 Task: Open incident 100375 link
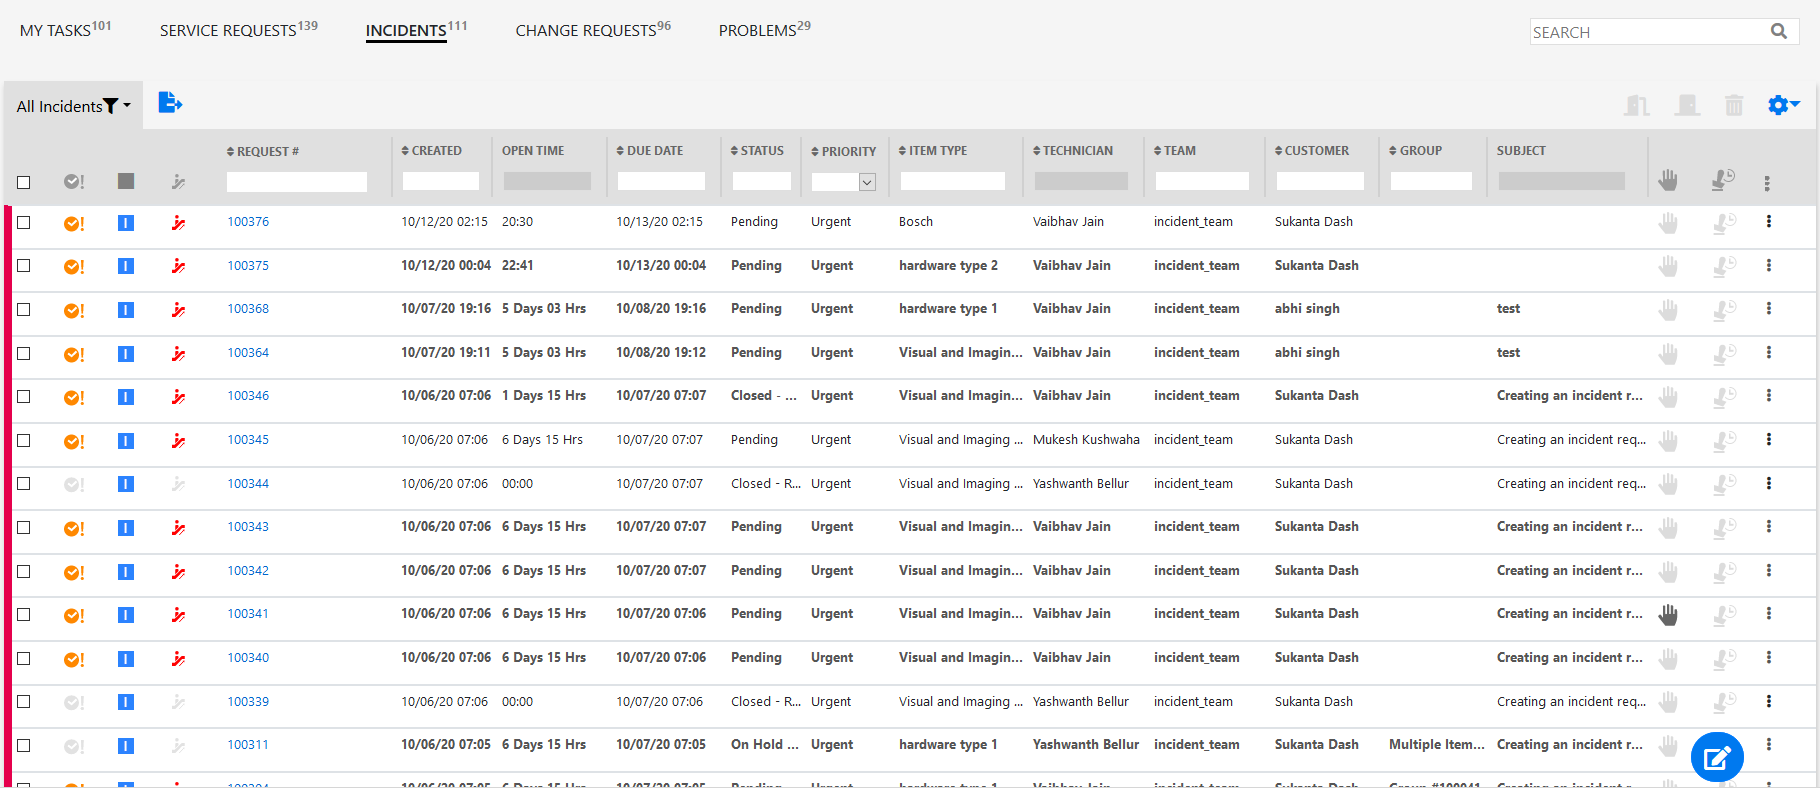(x=248, y=266)
